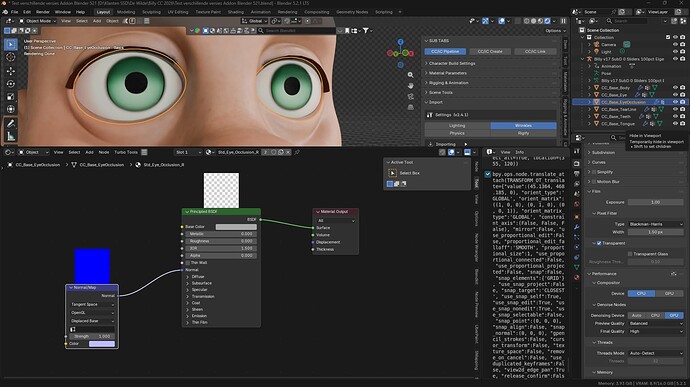Select the Rotate tool in viewport toolbar
This screenshot has width=690, height=387.
(11, 83)
